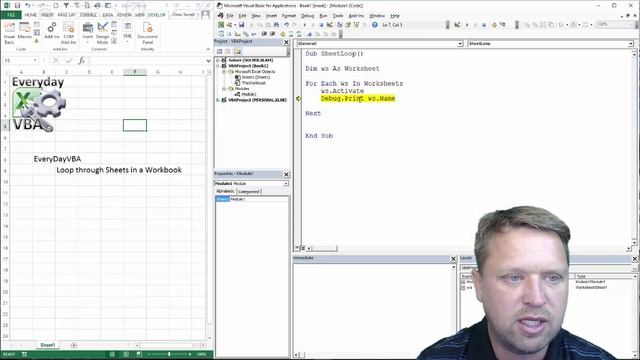640x360 pixels.
Task: Close the Immediate window panel
Action: point(453,259)
